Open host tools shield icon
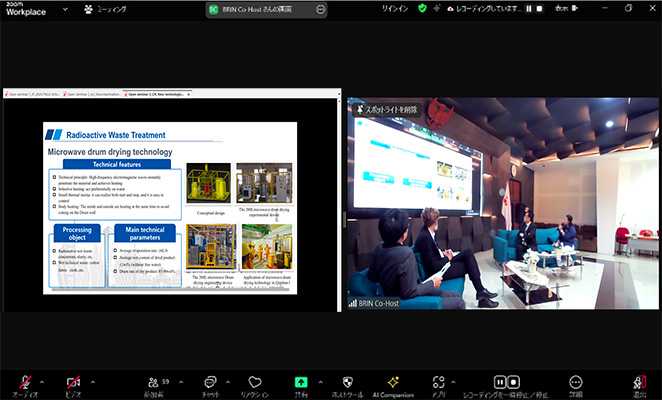 [x=347, y=382]
